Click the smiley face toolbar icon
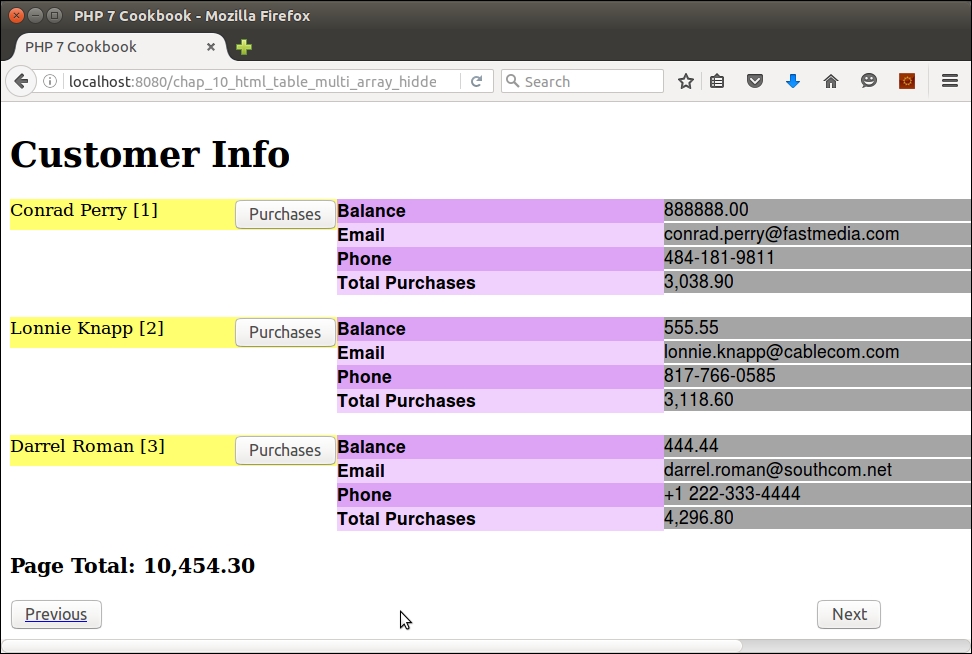 [x=869, y=82]
